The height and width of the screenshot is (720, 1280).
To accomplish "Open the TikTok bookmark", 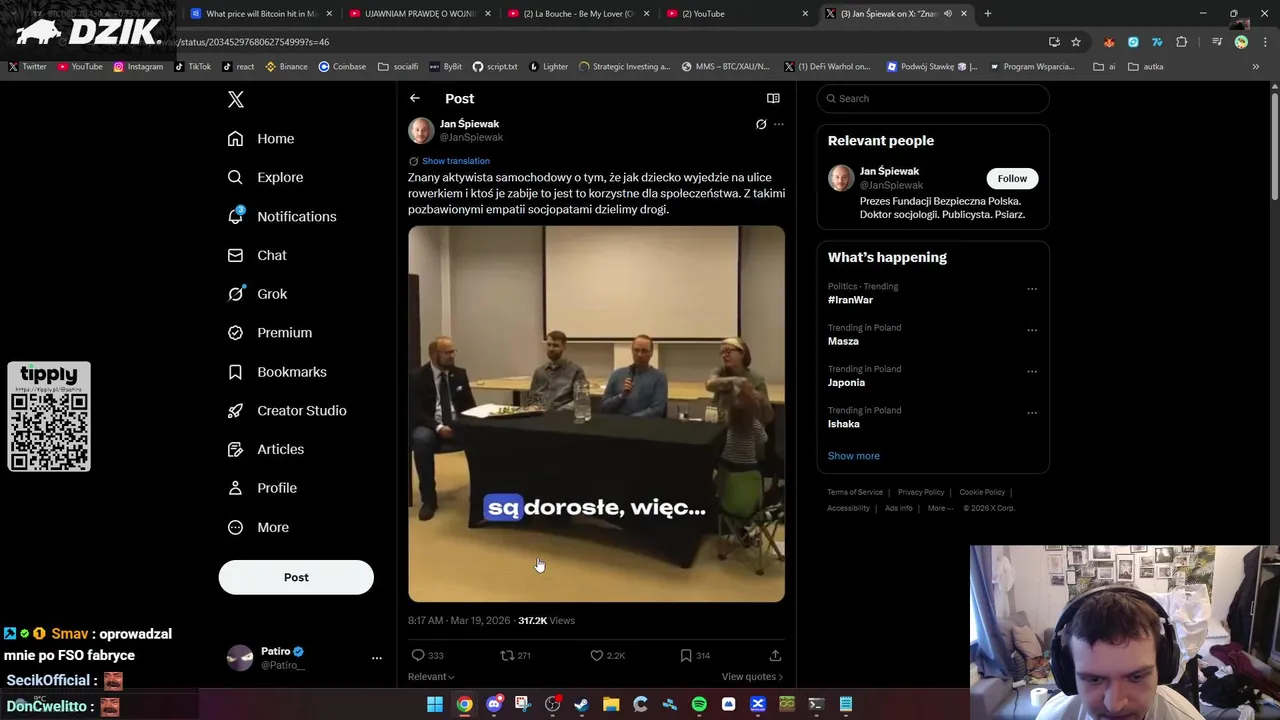I will pyautogui.click(x=192, y=67).
